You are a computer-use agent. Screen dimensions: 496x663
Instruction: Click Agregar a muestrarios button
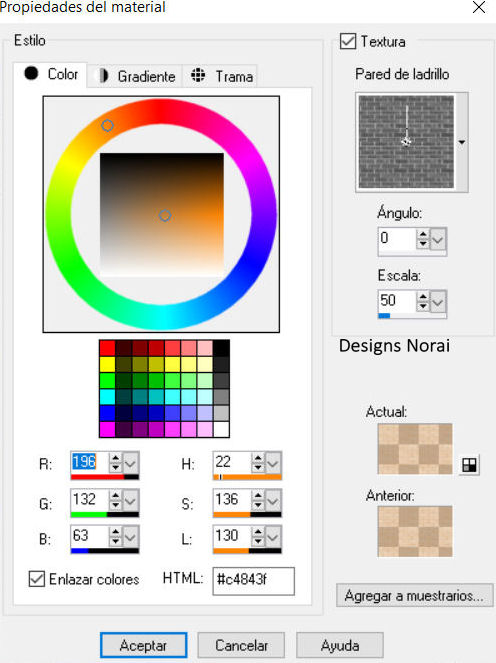click(x=414, y=595)
